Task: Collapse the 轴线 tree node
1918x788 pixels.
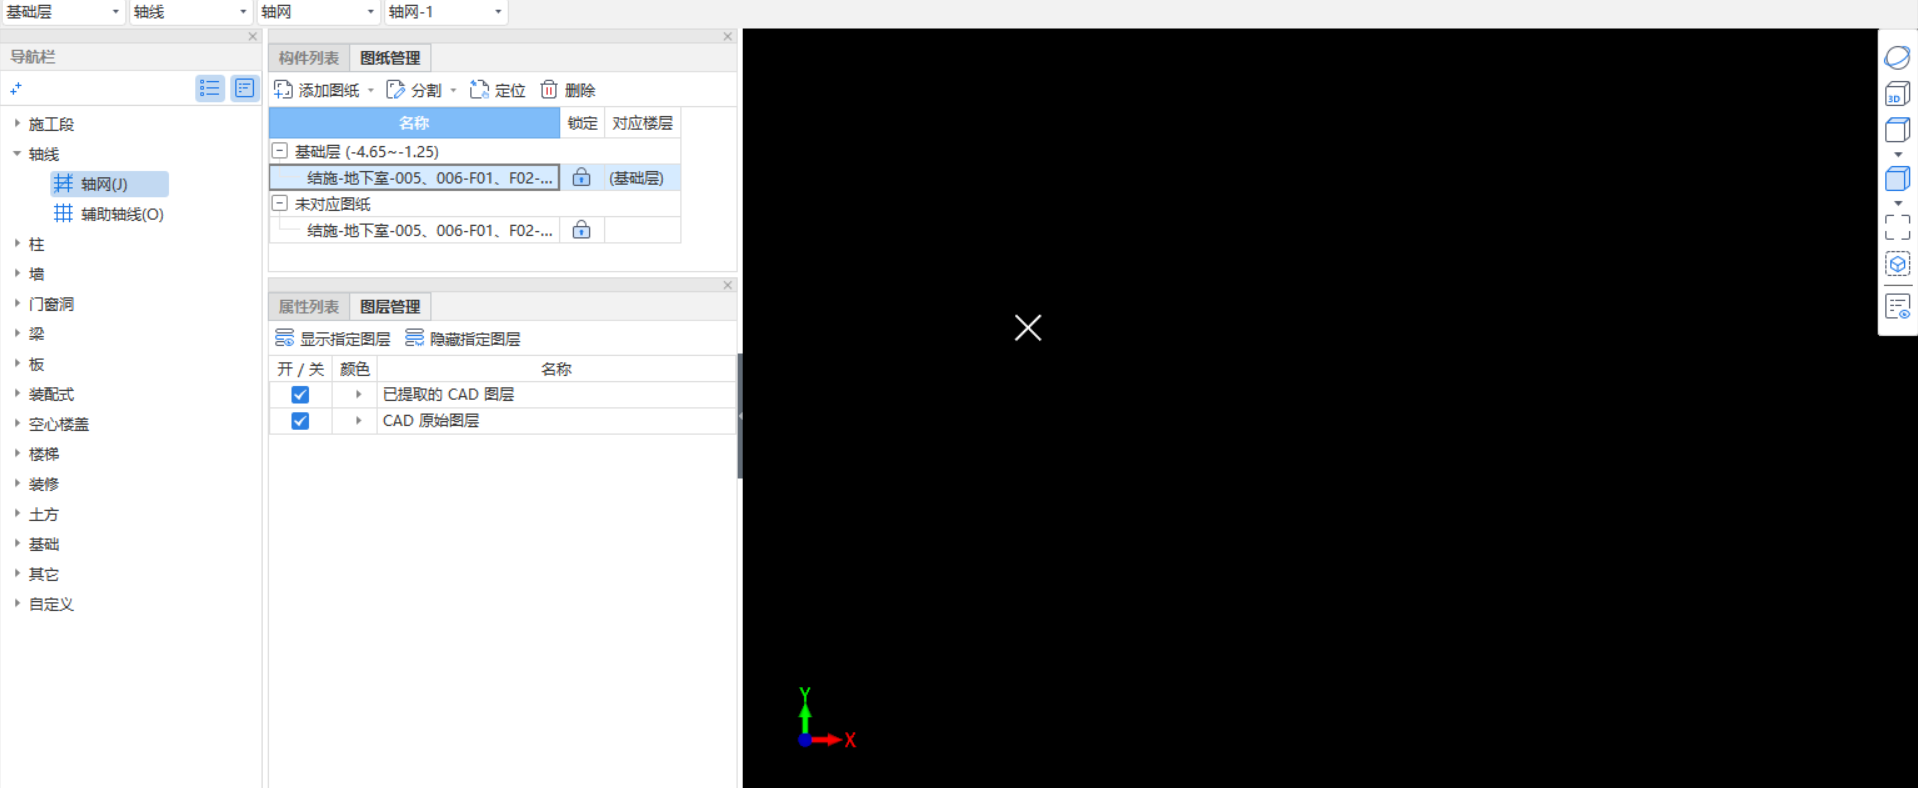Action: point(17,154)
